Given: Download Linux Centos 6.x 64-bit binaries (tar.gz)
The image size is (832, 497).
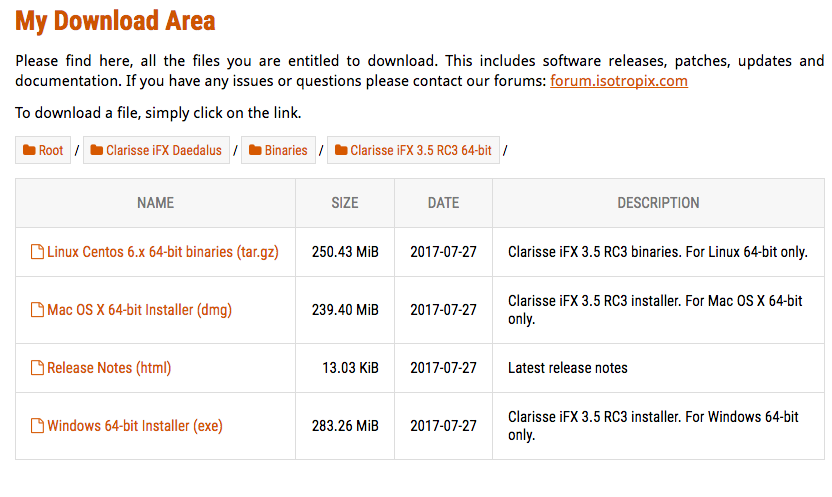Looking at the screenshot, I should click(x=163, y=252).
